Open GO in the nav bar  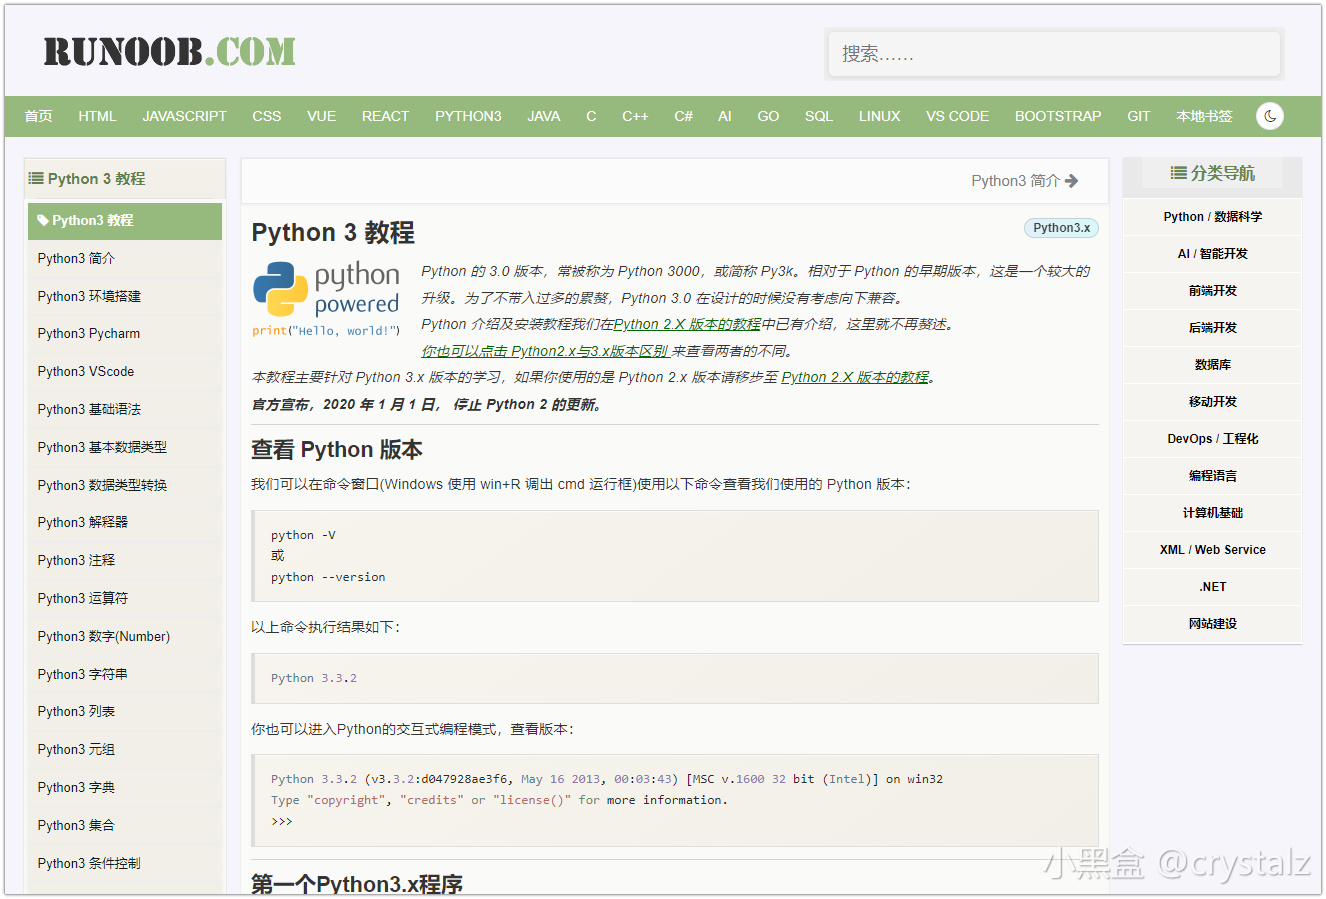tap(768, 116)
